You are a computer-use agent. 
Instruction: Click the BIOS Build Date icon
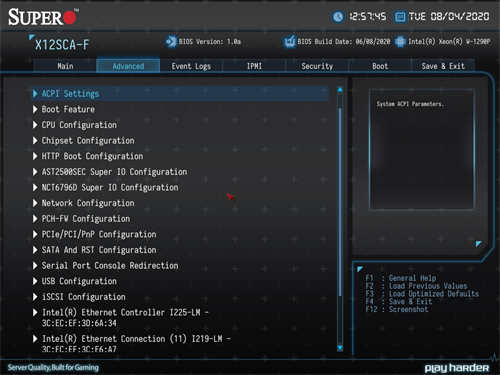click(290, 42)
